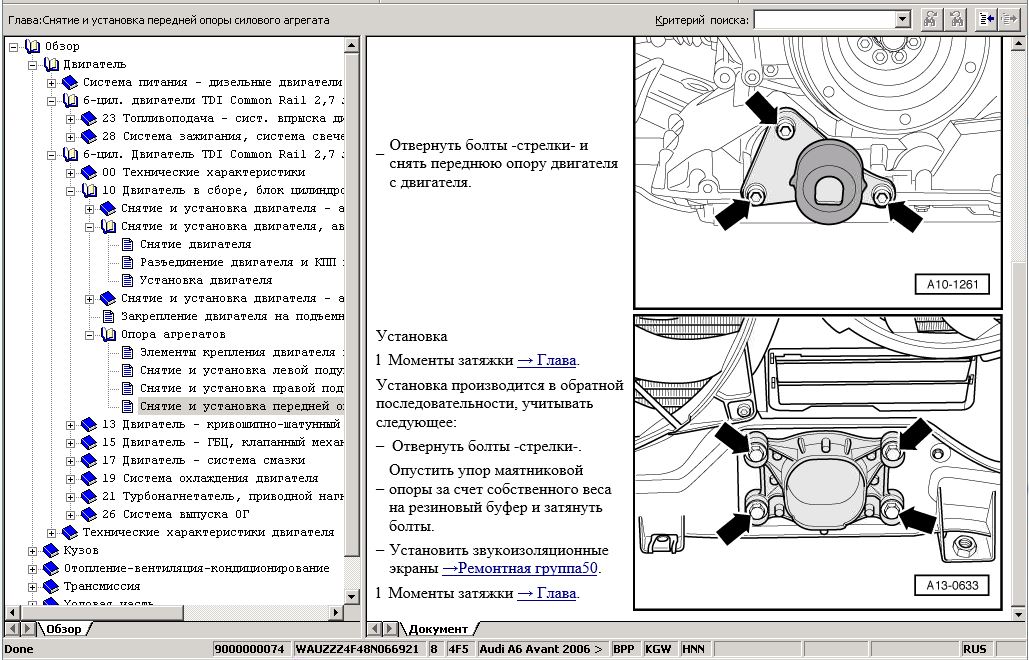
Task: Click pendulum support illustration A13-0633
Action: point(817,463)
